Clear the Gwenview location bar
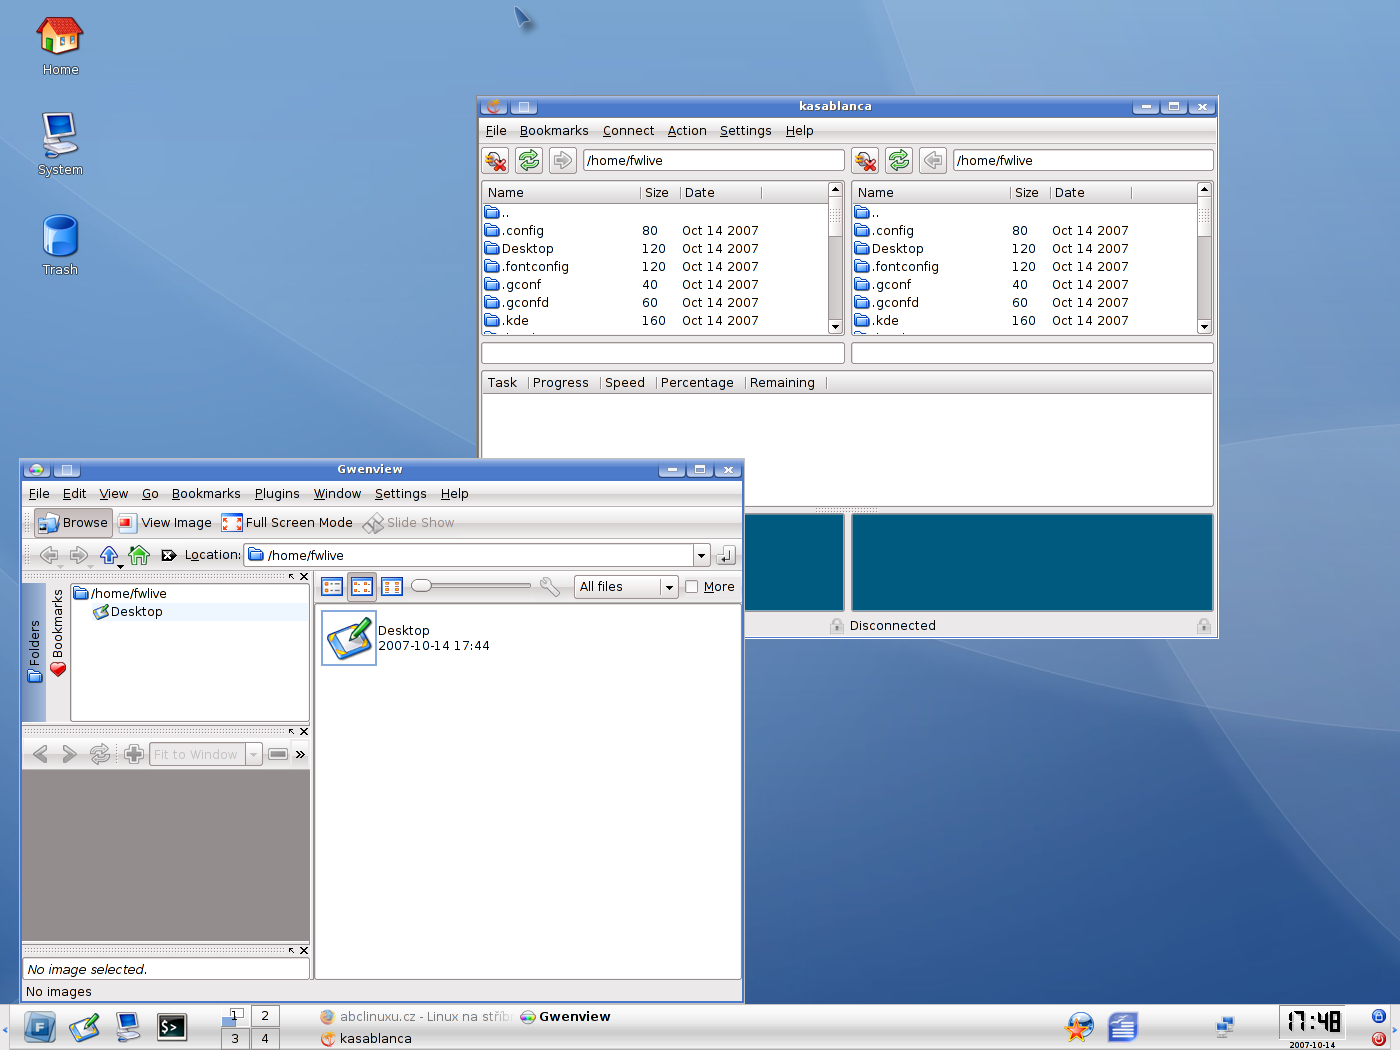The image size is (1400, 1050). (x=169, y=555)
